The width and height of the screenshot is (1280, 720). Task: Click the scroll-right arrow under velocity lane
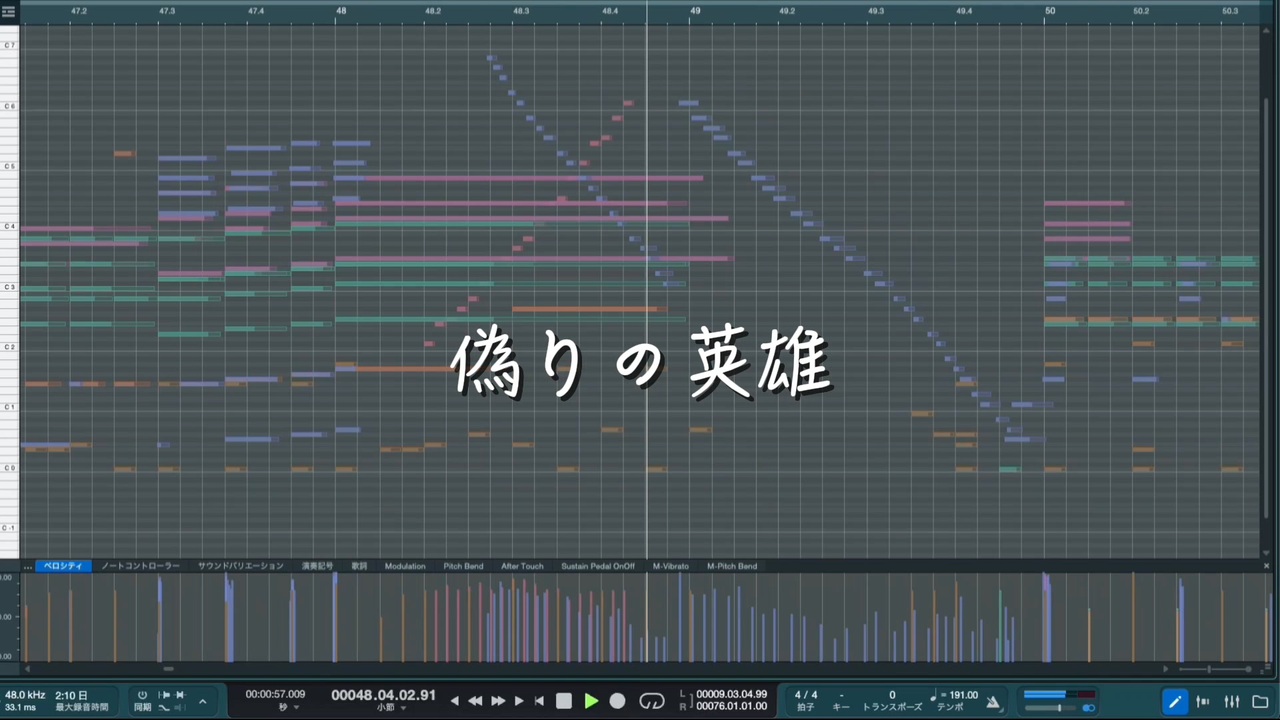(x=1165, y=669)
